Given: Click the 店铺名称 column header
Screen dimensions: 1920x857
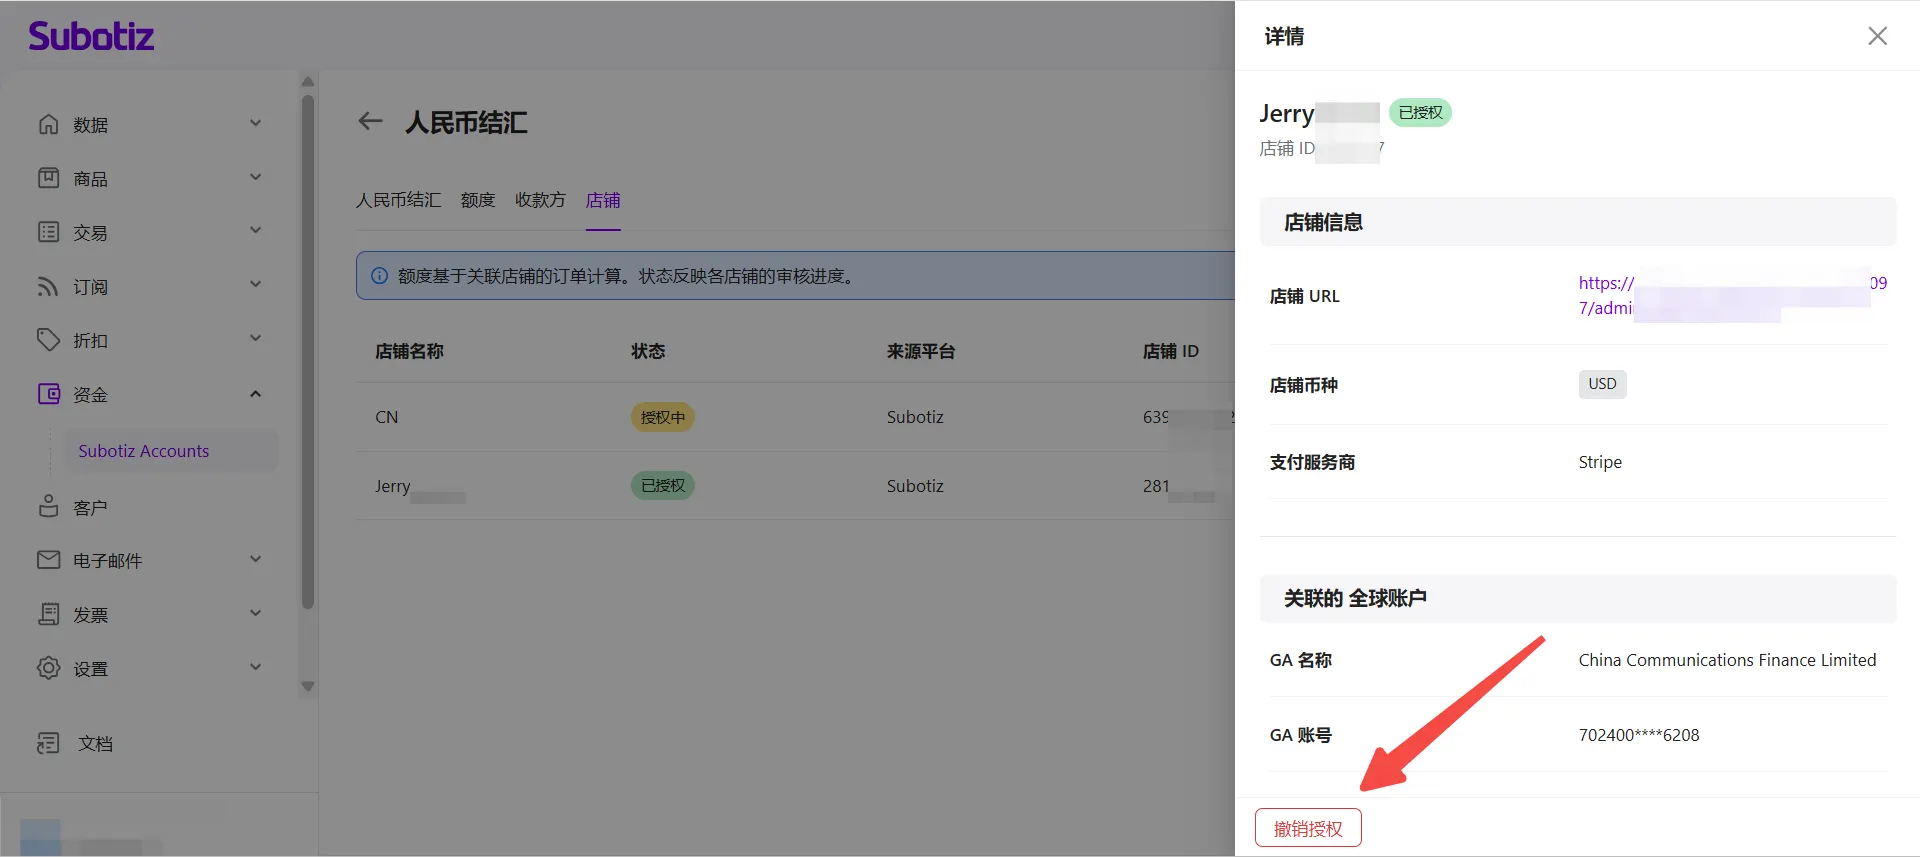Looking at the screenshot, I should coord(409,351).
